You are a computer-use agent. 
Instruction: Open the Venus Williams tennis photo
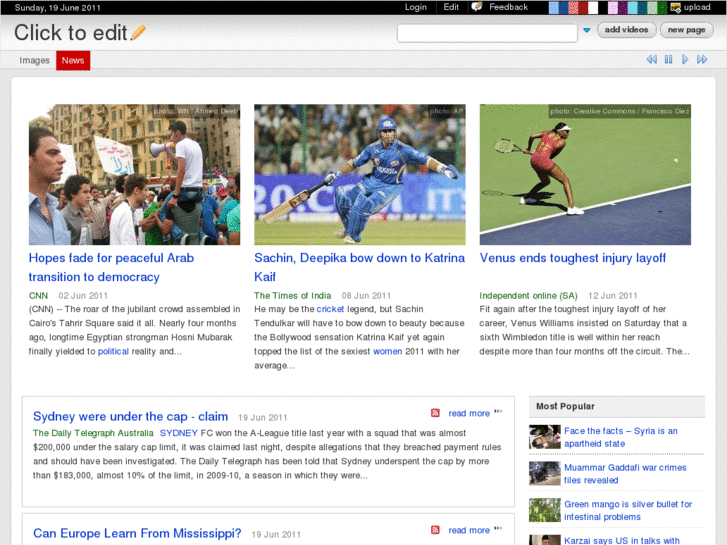(x=585, y=174)
